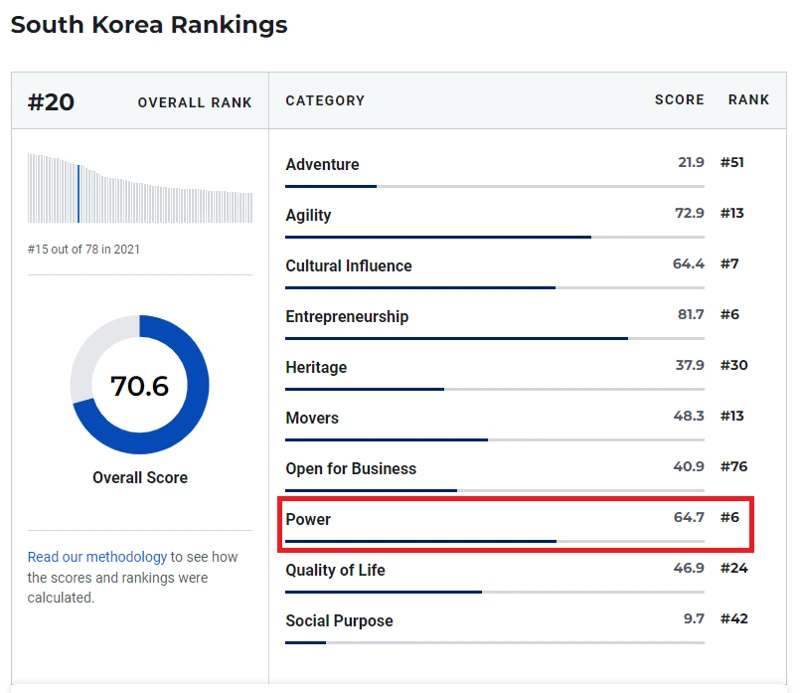
Task: Click the Power rank #6 value
Action: click(730, 517)
